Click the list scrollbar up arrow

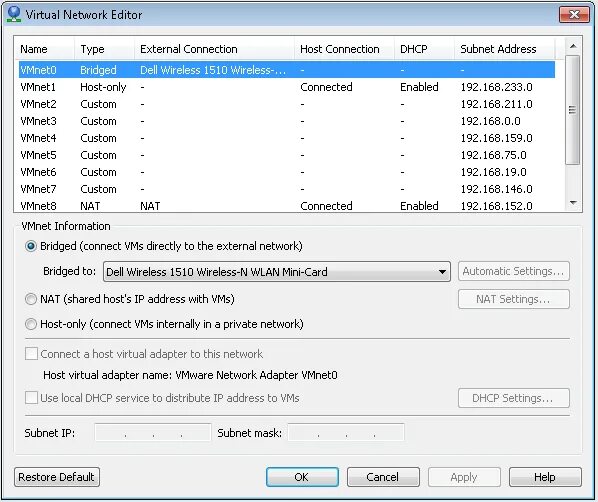pyautogui.click(x=573, y=46)
